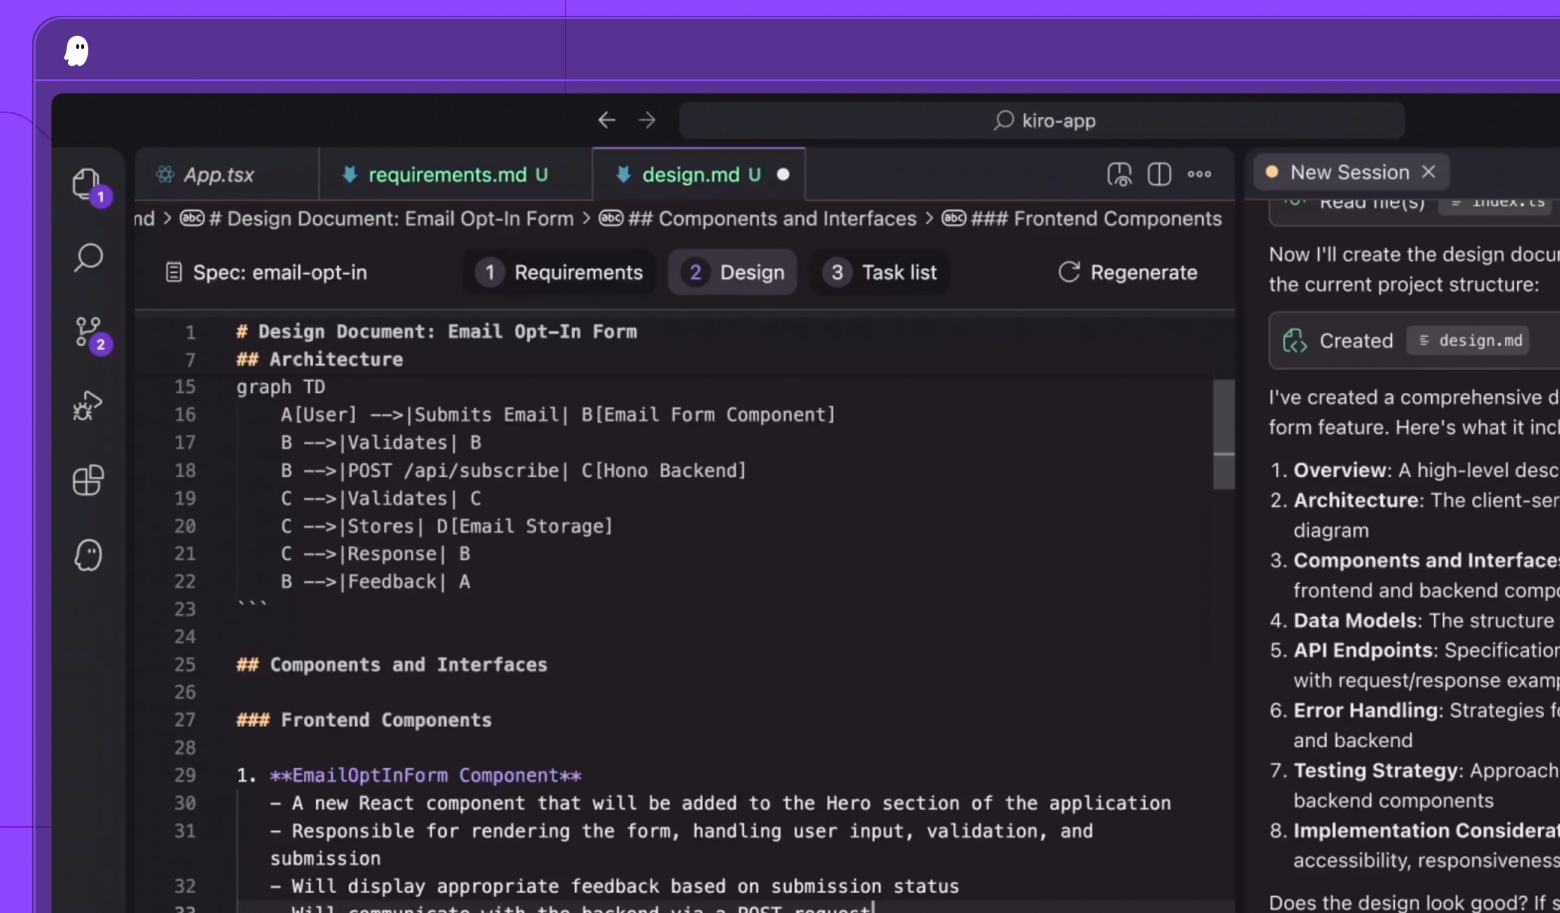Image resolution: width=1560 pixels, height=913 pixels.
Task: Click the 'B -->|POST /api/subscribe|' line
Action: [514, 471]
